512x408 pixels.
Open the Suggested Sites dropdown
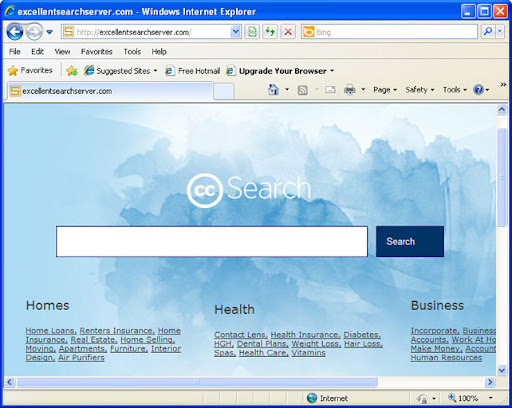coord(121,71)
